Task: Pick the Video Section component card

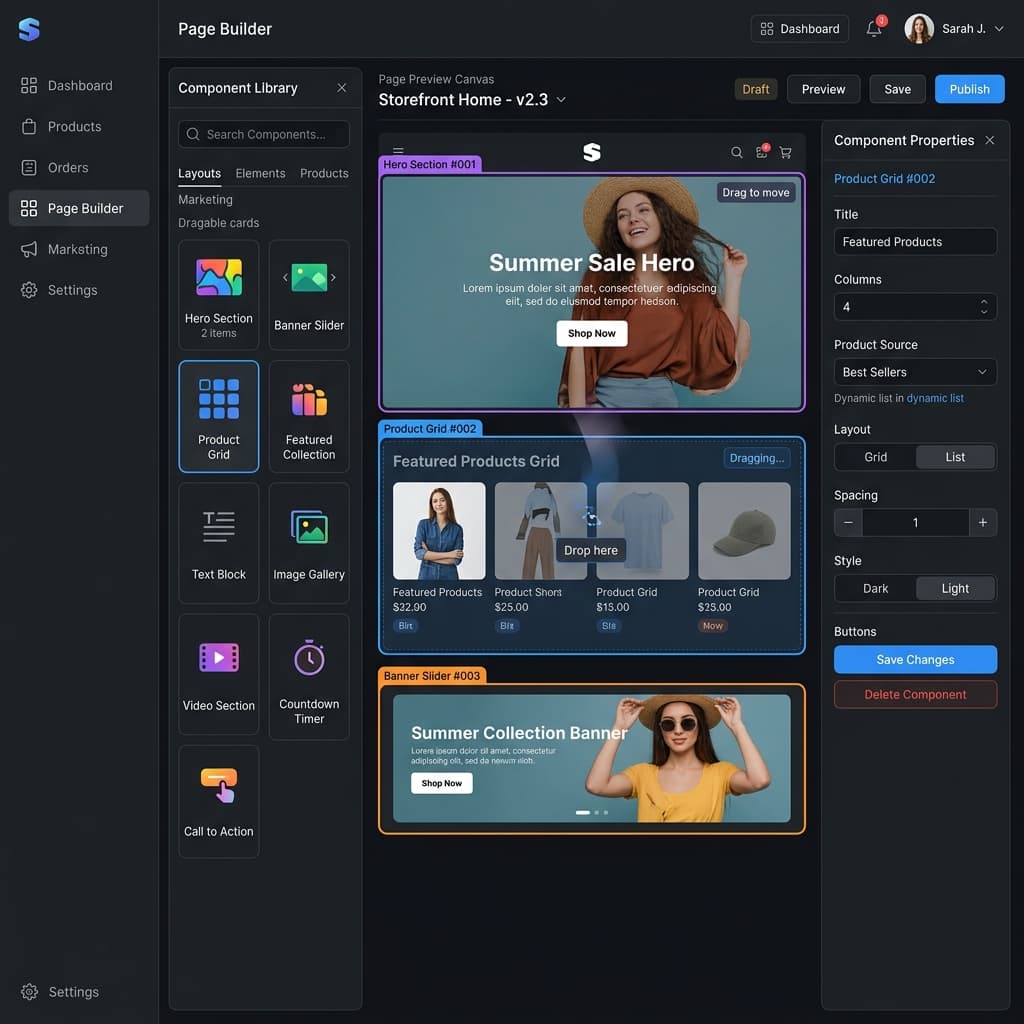Action: [x=219, y=675]
